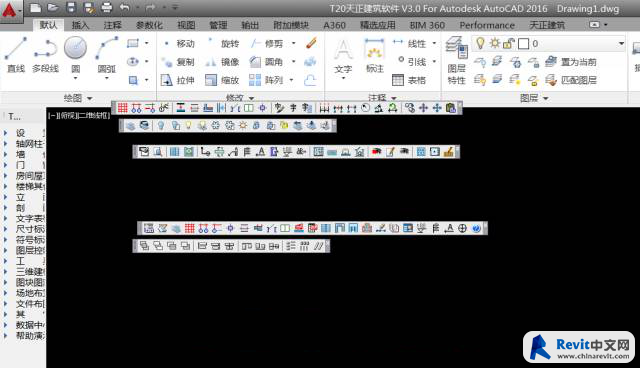640x368 pixels.
Task: Select the 圆弧 arc tool
Action: [107, 55]
